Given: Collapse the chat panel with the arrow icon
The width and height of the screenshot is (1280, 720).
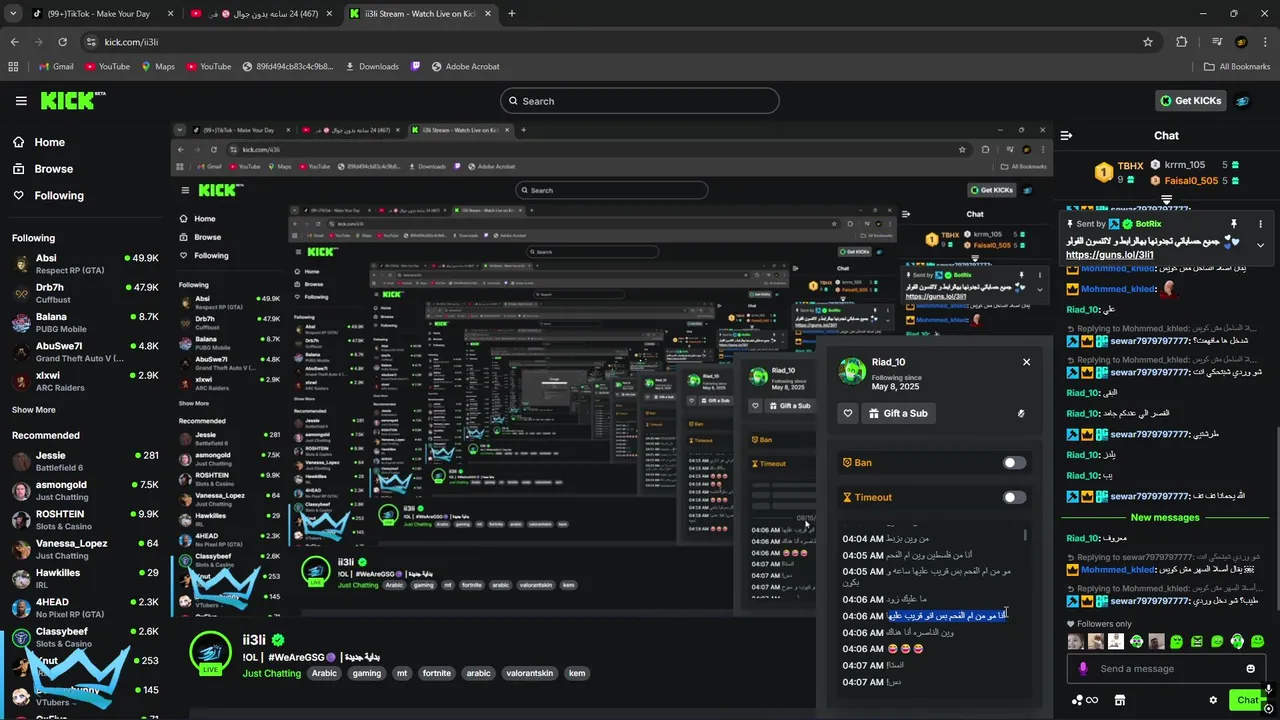Looking at the screenshot, I should point(1066,136).
